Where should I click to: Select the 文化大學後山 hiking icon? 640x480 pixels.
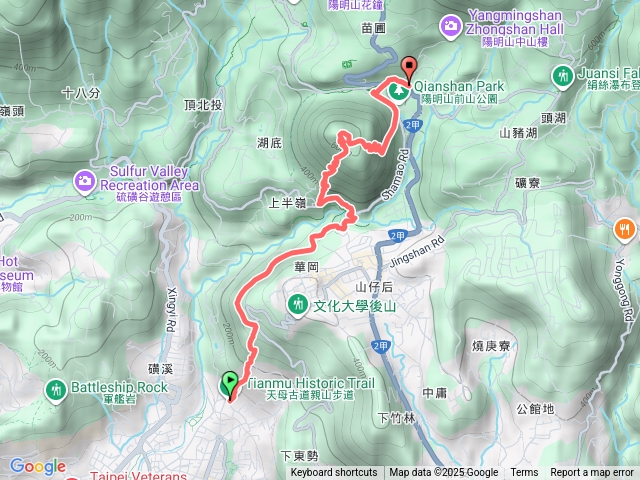298,306
